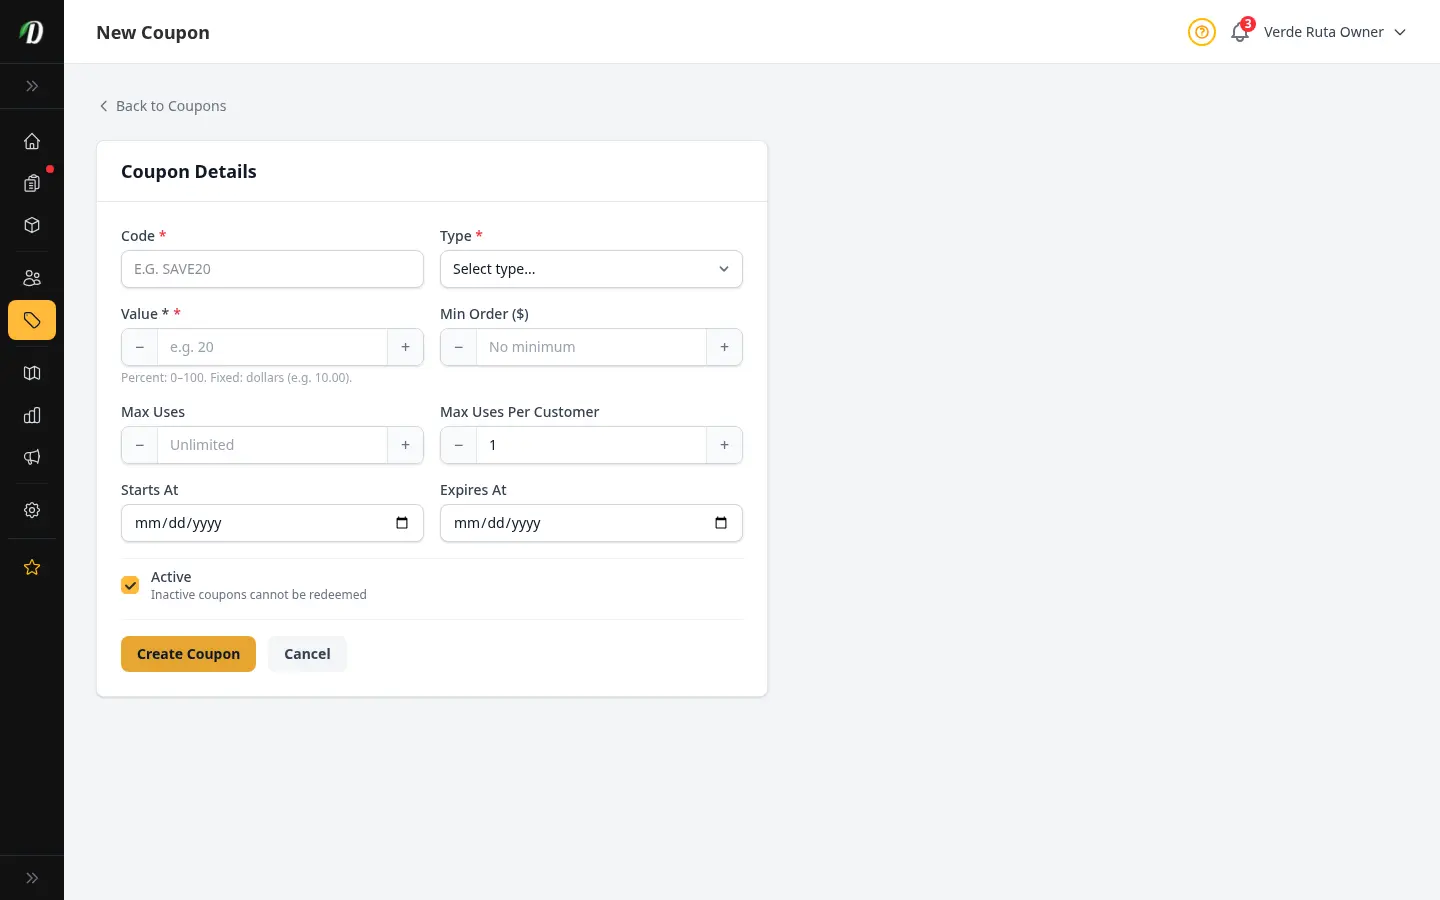Focus the Starts At date field
The height and width of the screenshot is (900, 1440).
click(272, 523)
